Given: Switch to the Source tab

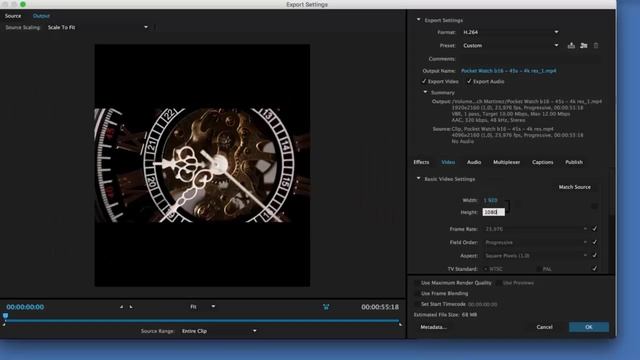Looking at the screenshot, I should (13, 16).
